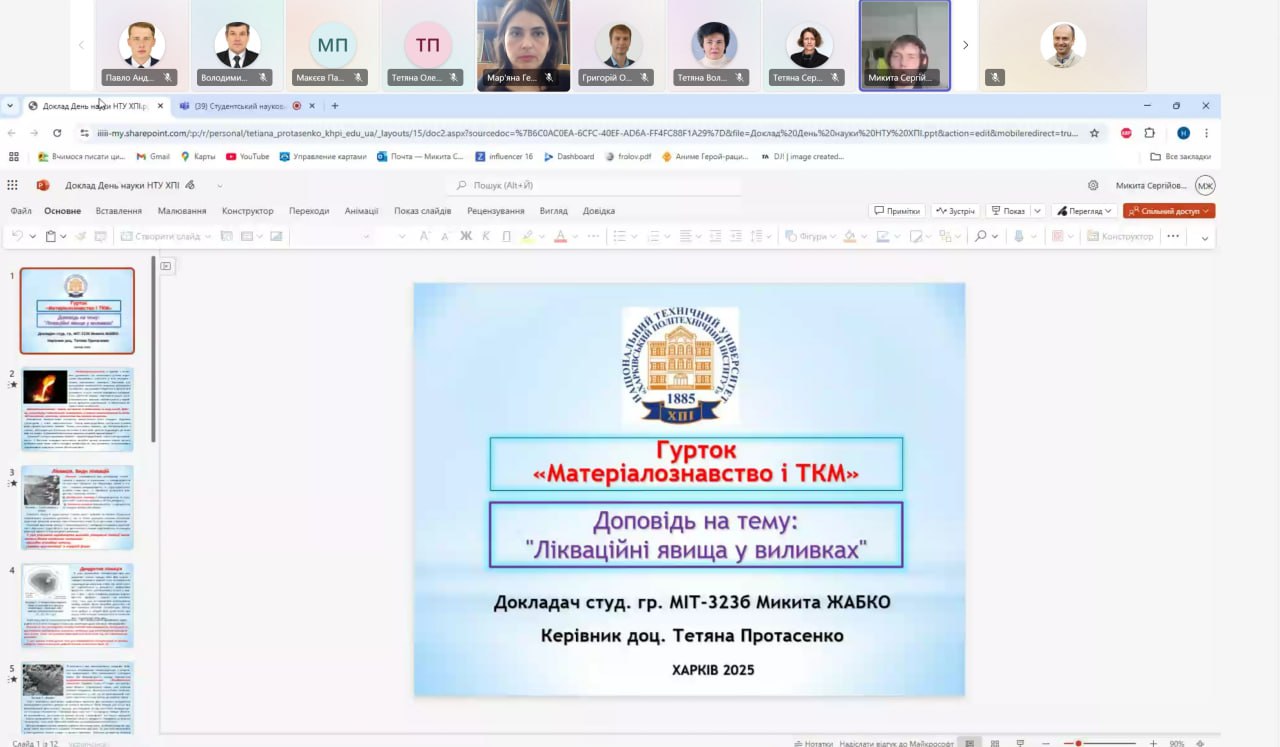Expand the Показ slideshow dropdown arrow
The image size is (1280, 747).
click(x=1037, y=211)
